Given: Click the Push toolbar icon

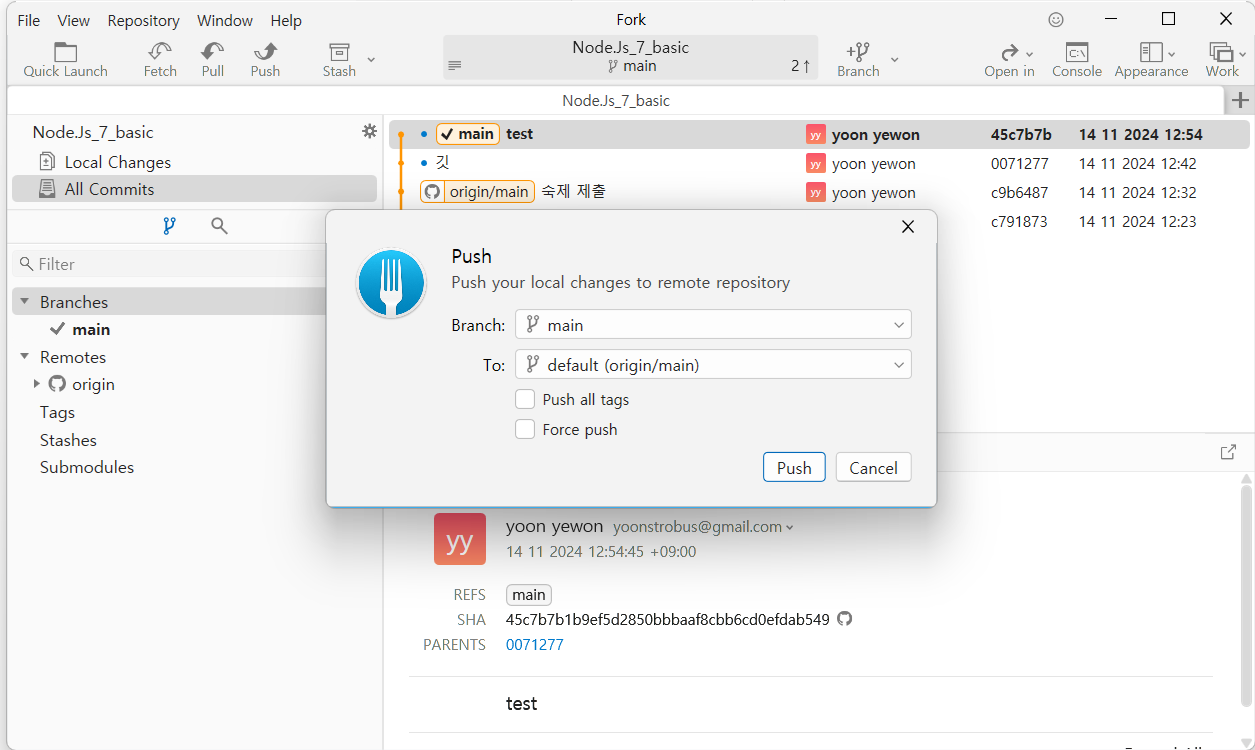Looking at the screenshot, I should point(265,60).
